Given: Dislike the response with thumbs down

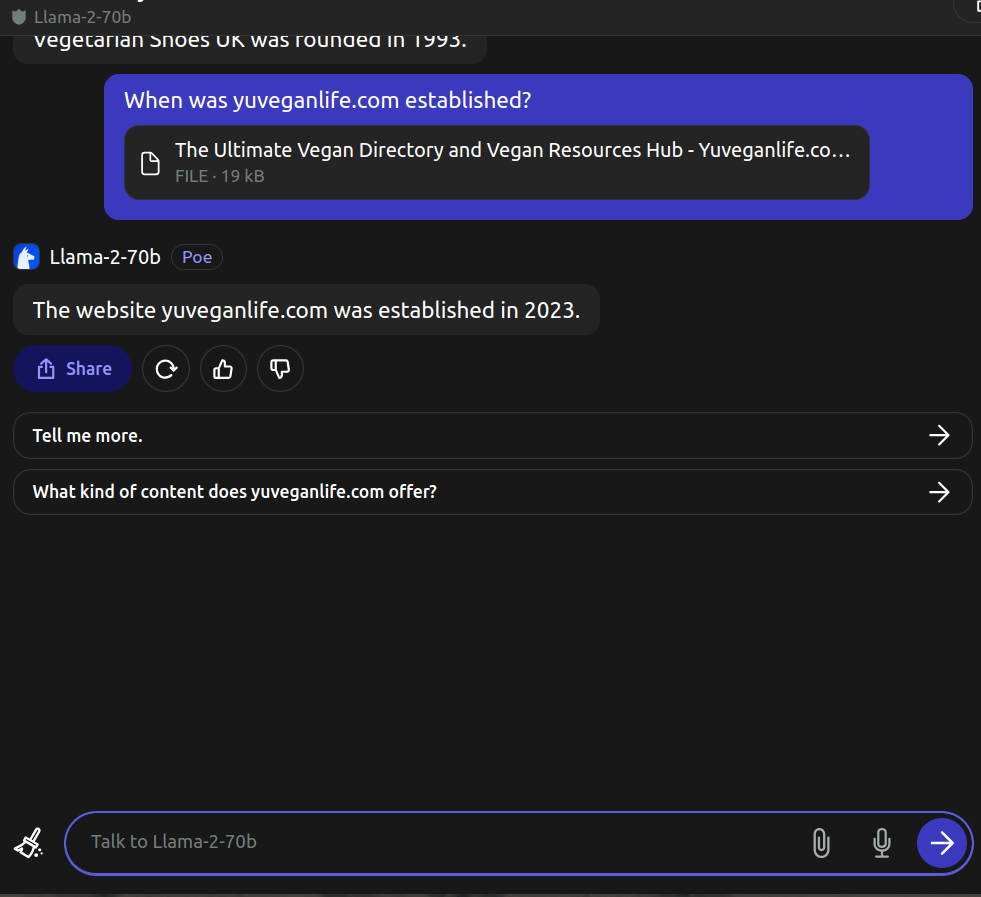Looking at the screenshot, I should point(280,369).
